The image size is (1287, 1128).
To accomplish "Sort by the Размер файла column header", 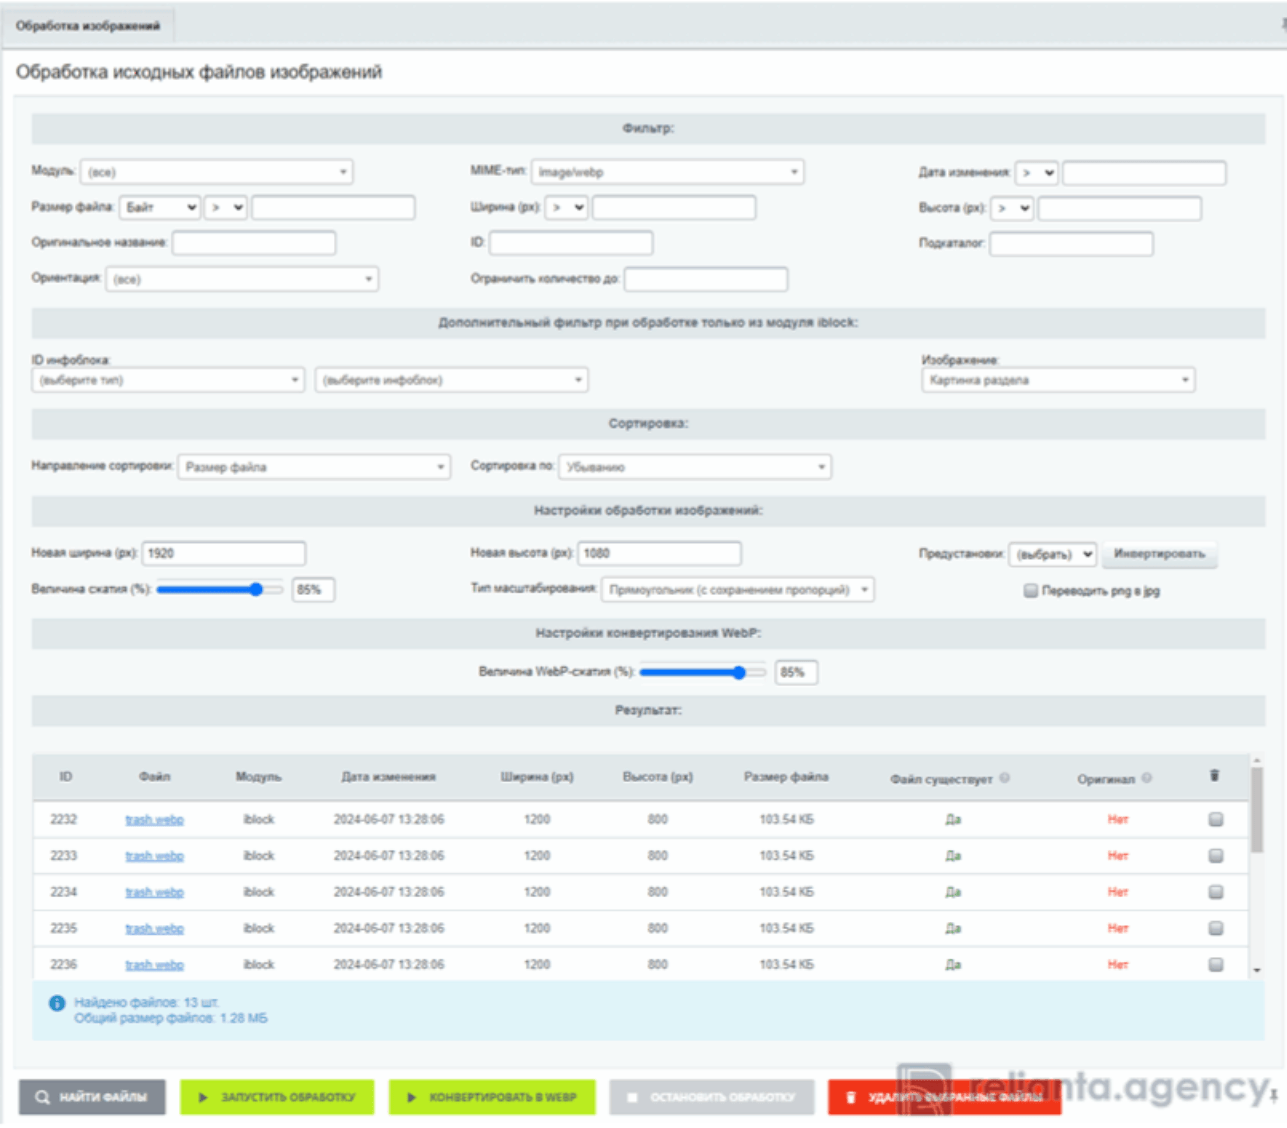I will (x=785, y=777).
